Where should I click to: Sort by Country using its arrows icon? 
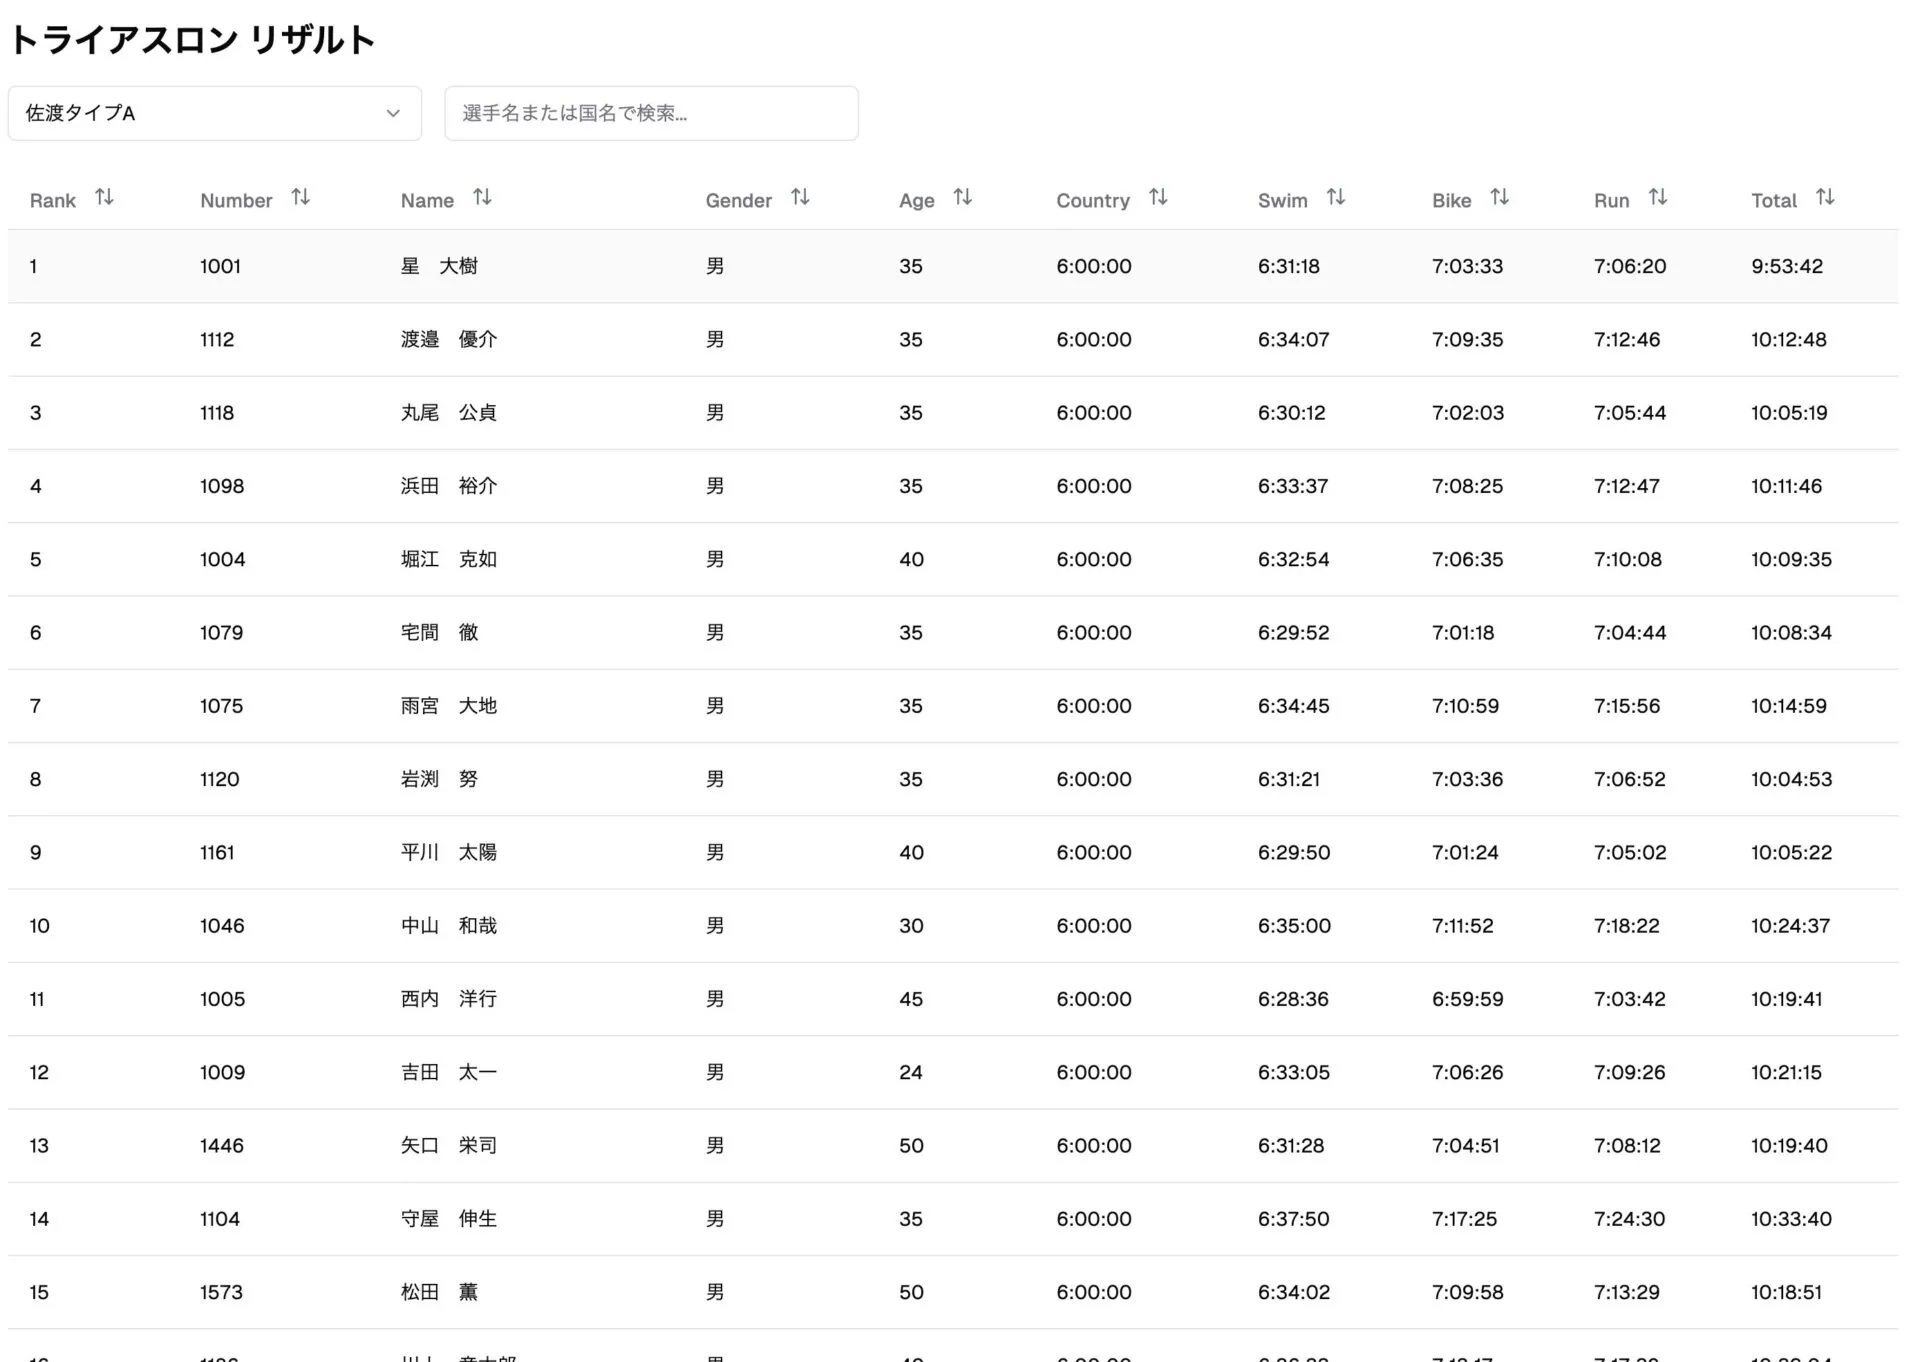pyautogui.click(x=1158, y=198)
